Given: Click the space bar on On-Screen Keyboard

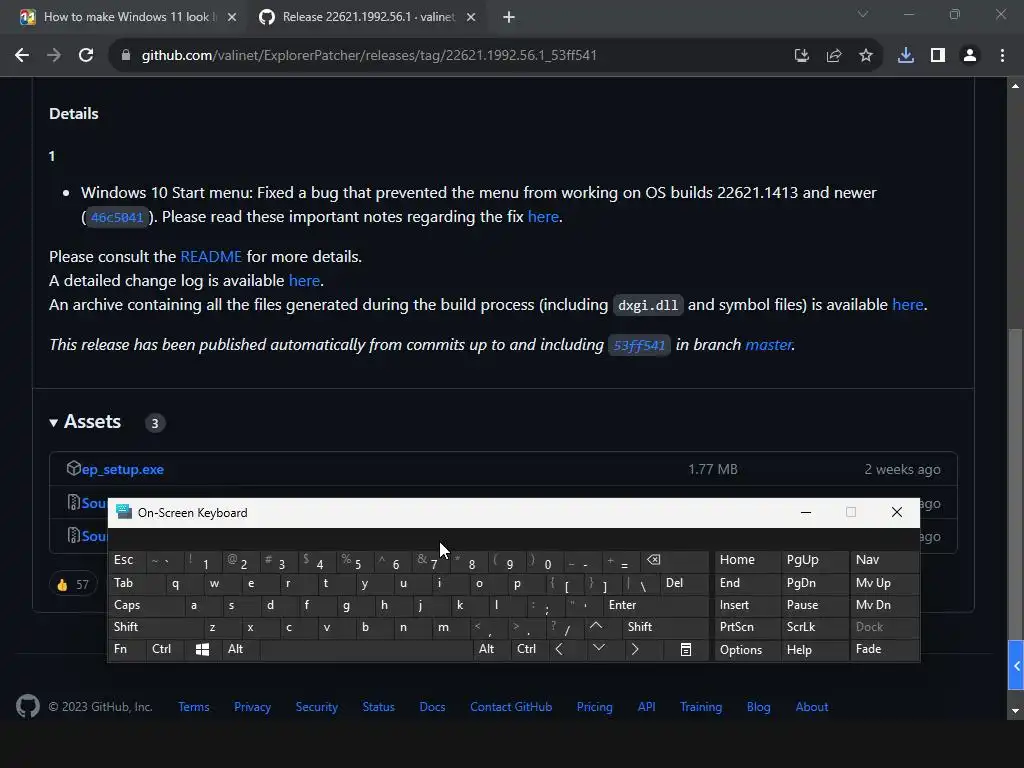Looking at the screenshot, I should (366, 649).
